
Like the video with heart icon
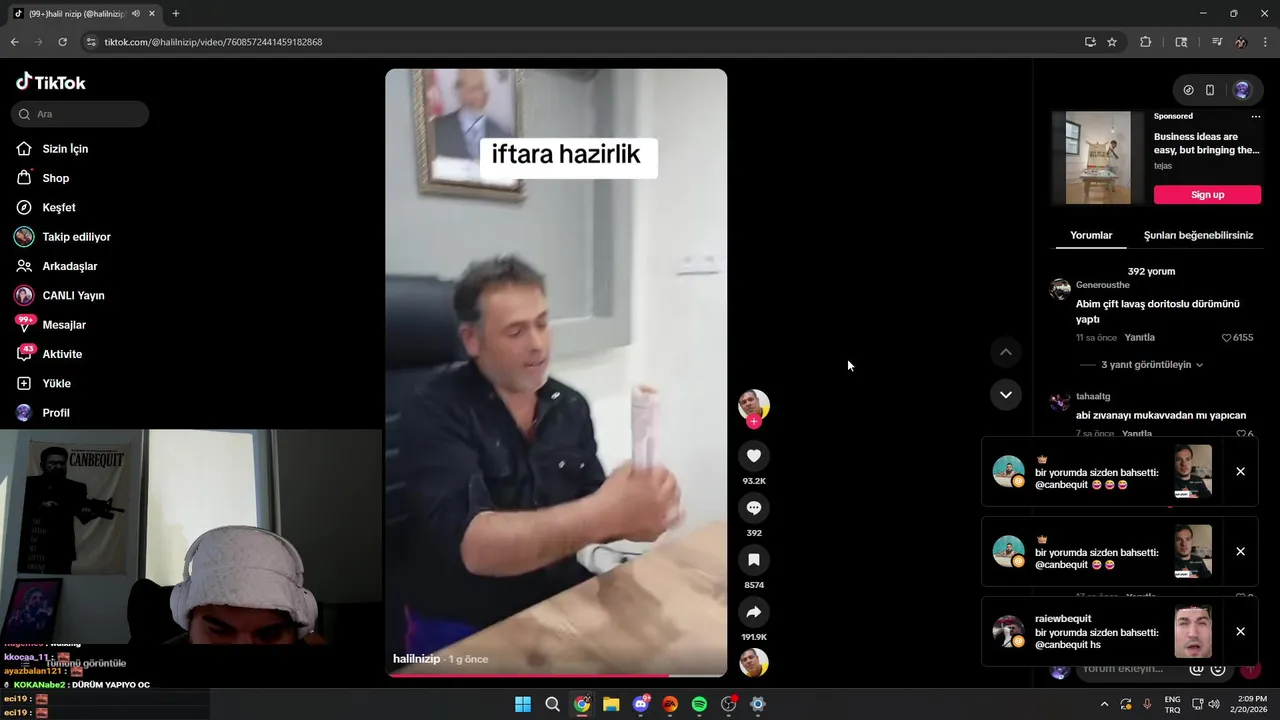click(754, 456)
